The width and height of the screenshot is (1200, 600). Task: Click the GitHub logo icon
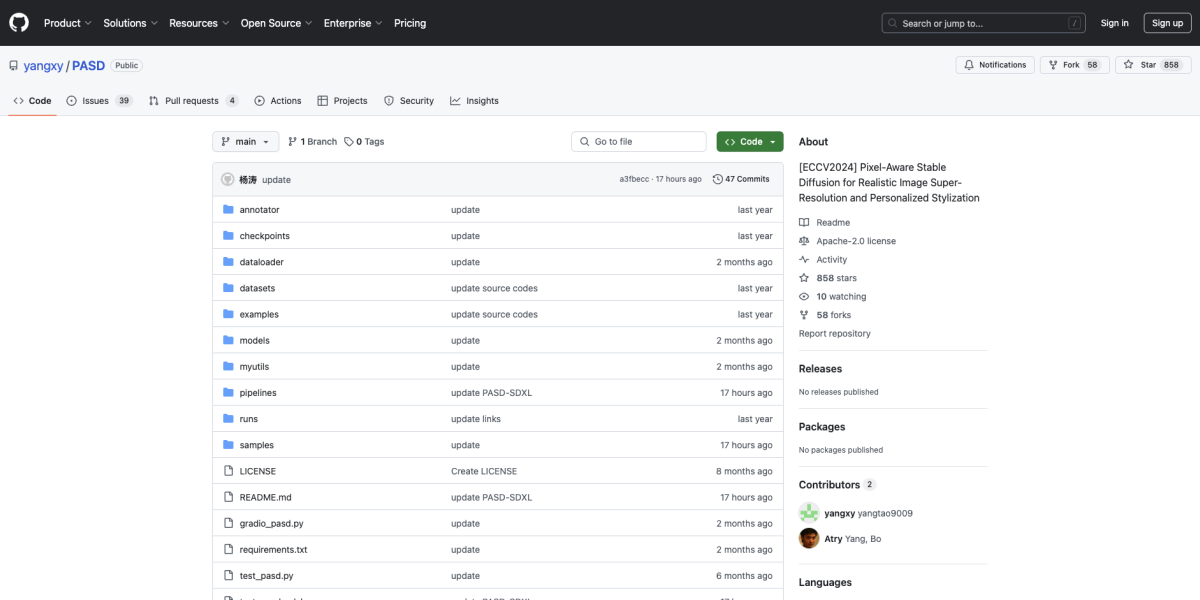19,23
